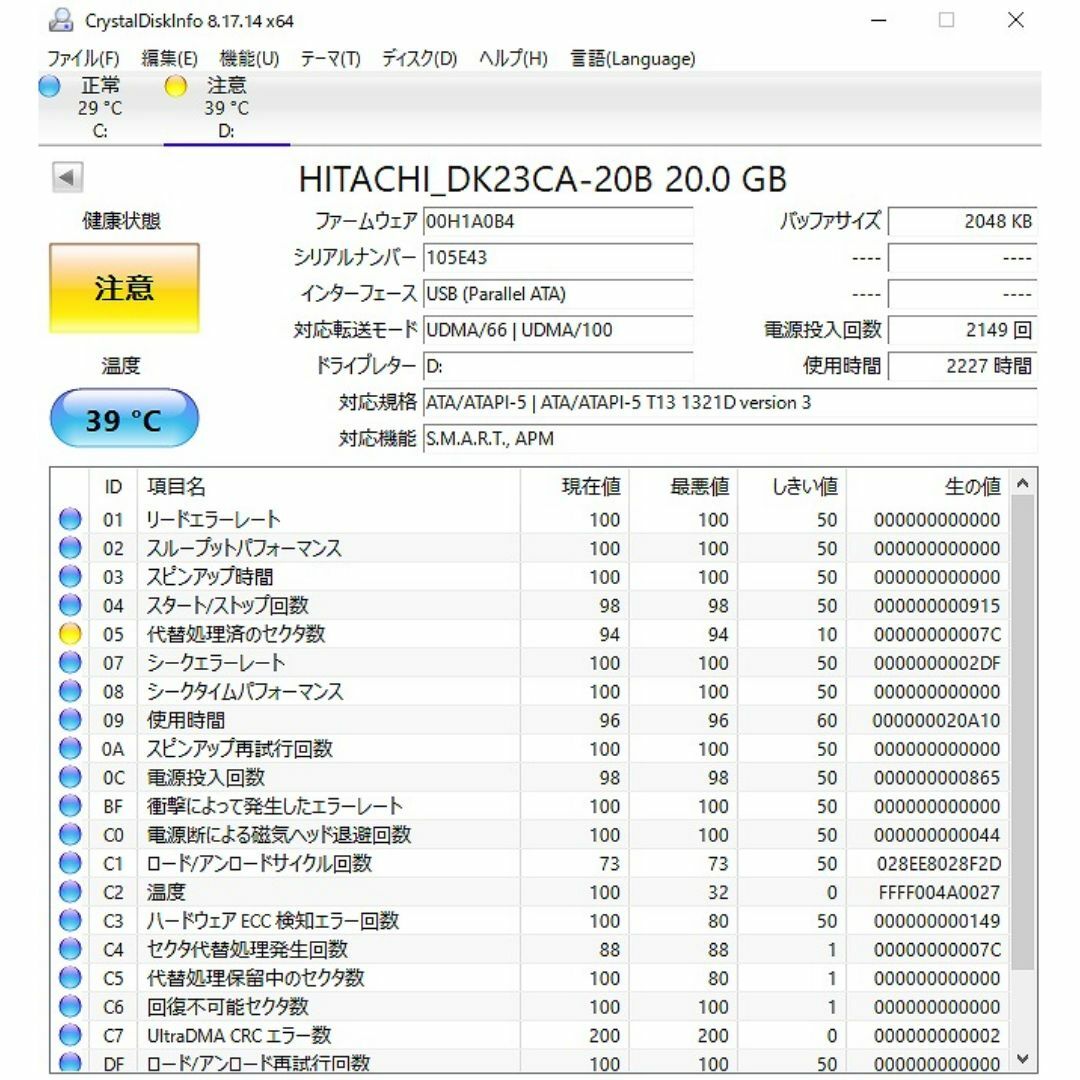The image size is (1080, 1080).
Task: Switch to the C: drive tab showing 正常
Action: tap(100, 107)
